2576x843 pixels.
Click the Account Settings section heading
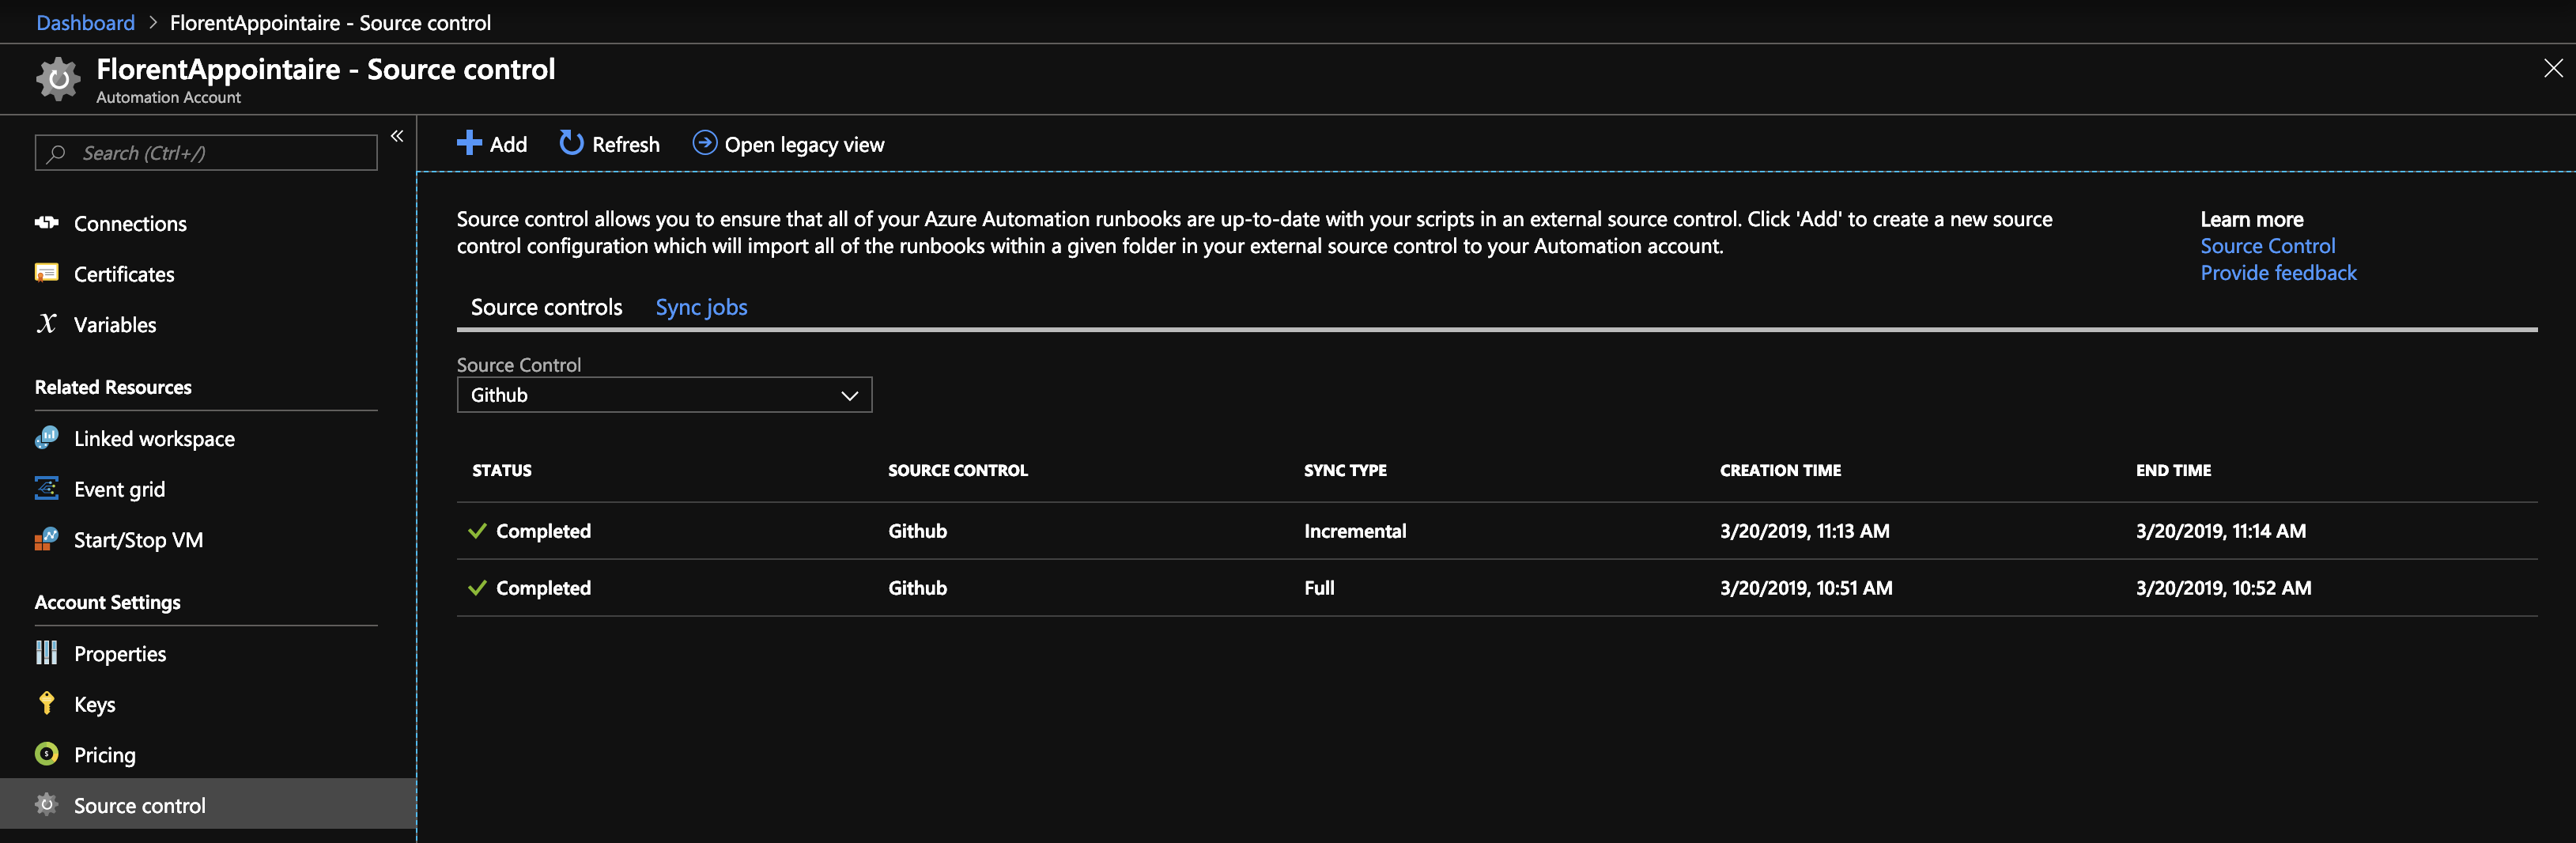tap(107, 602)
